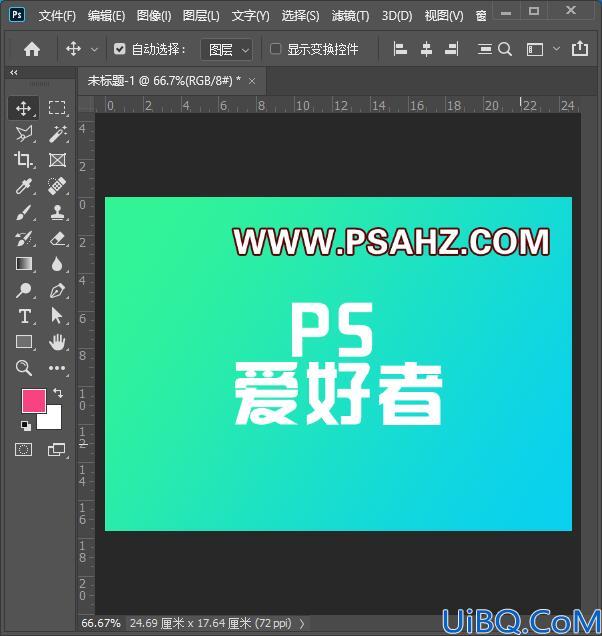Select the Hand tool
Image resolution: width=602 pixels, height=636 pixels.
coord(57,342)
